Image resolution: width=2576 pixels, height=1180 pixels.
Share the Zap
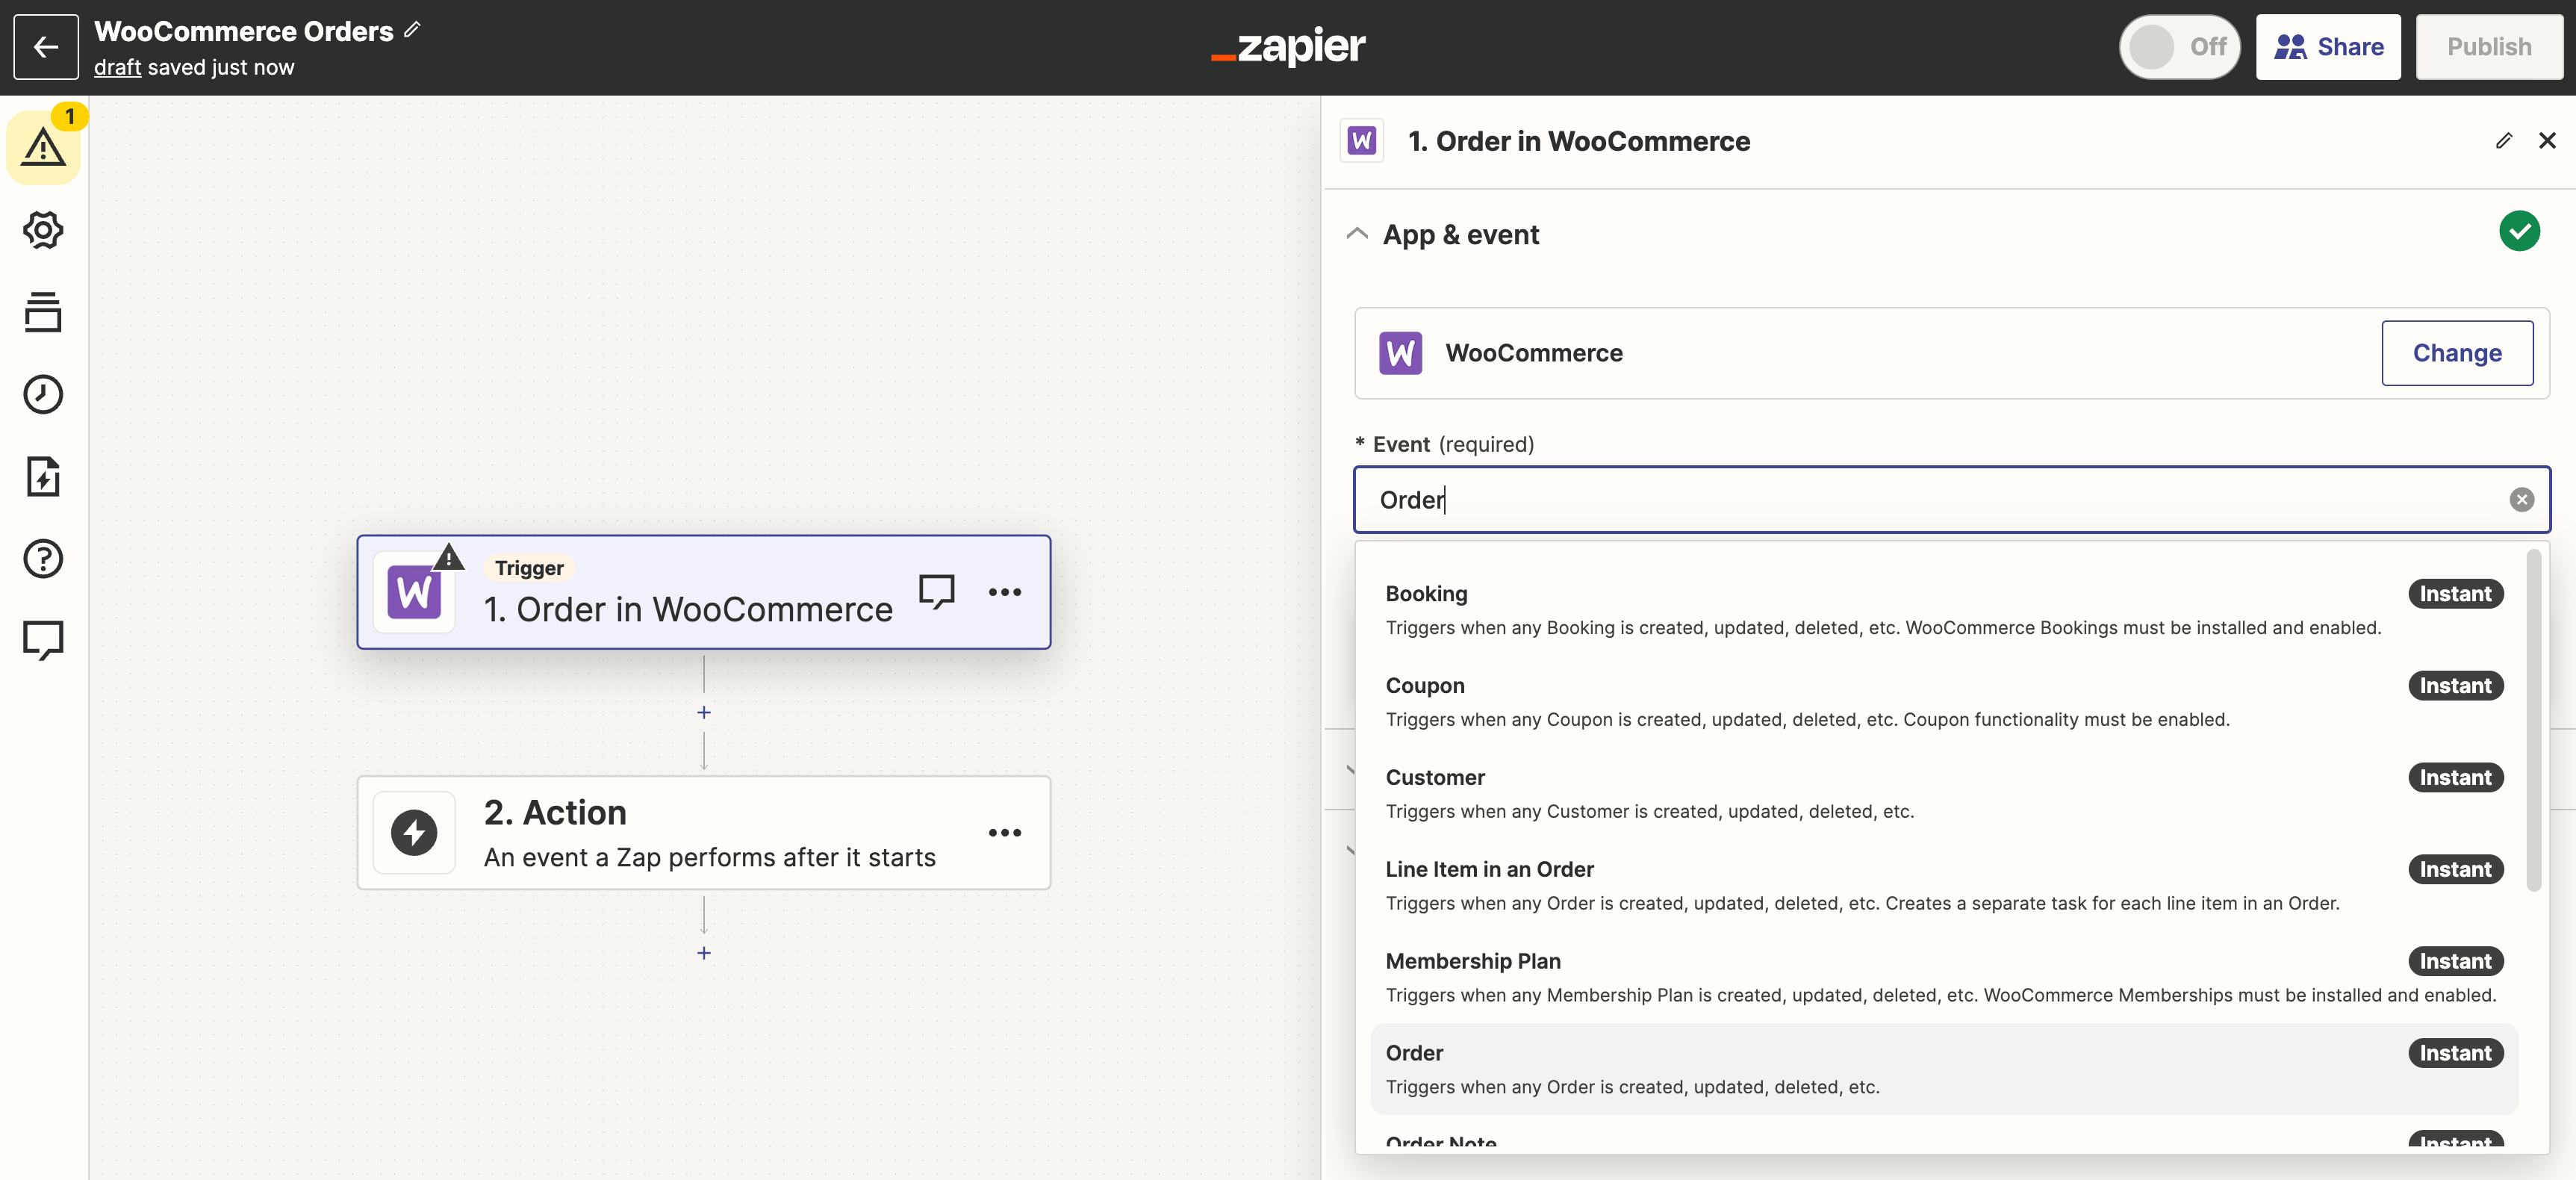click(2328, 46)
